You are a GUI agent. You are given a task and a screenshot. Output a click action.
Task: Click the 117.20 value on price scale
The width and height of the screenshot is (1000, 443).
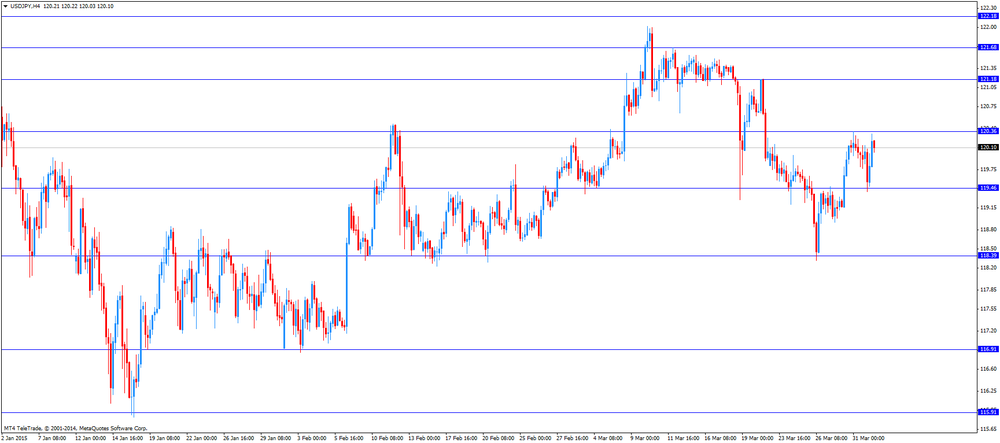pyautogui.click(x=989, y=331)
